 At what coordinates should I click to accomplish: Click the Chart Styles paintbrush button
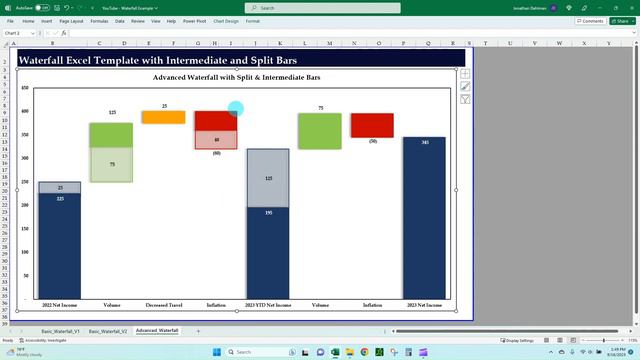(465, 87)
